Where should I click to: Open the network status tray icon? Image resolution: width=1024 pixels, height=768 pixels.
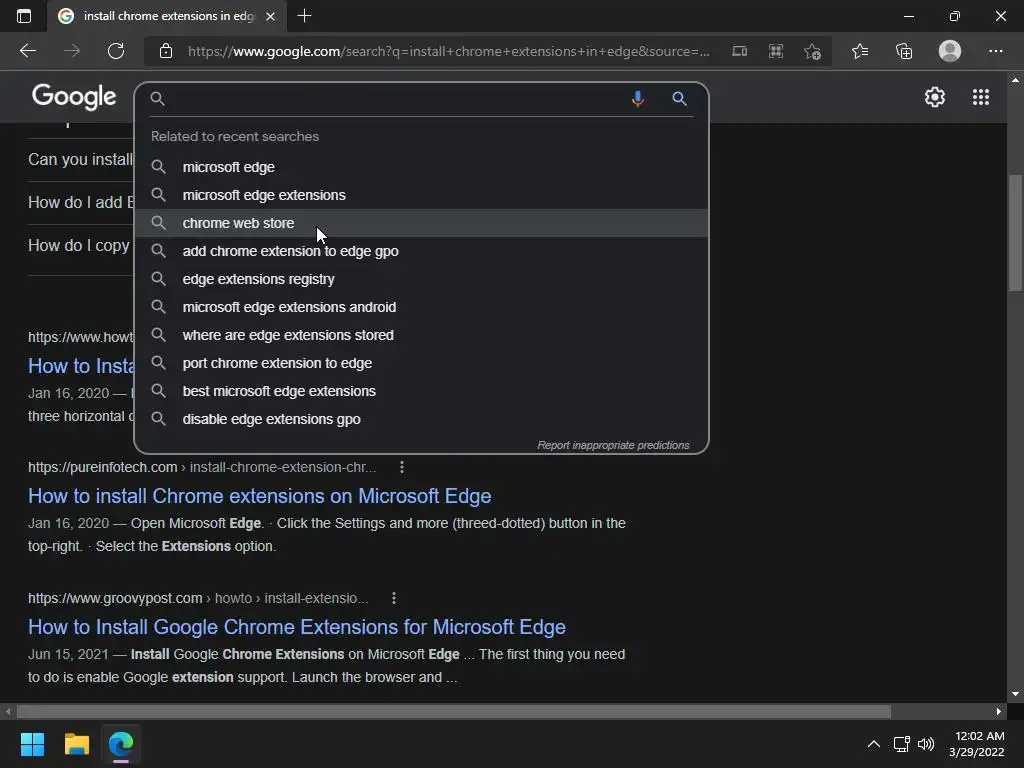901,744
